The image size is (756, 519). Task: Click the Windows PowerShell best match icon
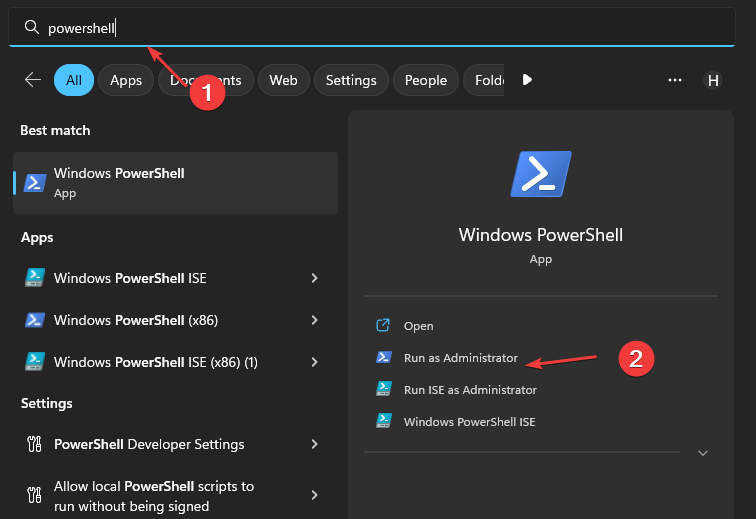(35, 183)
